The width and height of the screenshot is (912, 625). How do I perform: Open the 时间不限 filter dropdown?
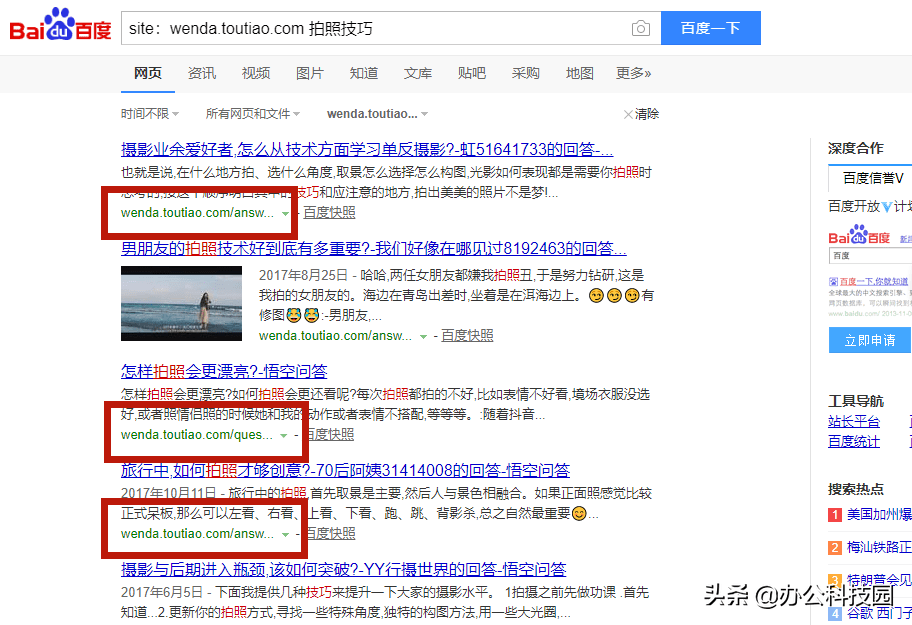pyautogui.click(x=150, y=114)
